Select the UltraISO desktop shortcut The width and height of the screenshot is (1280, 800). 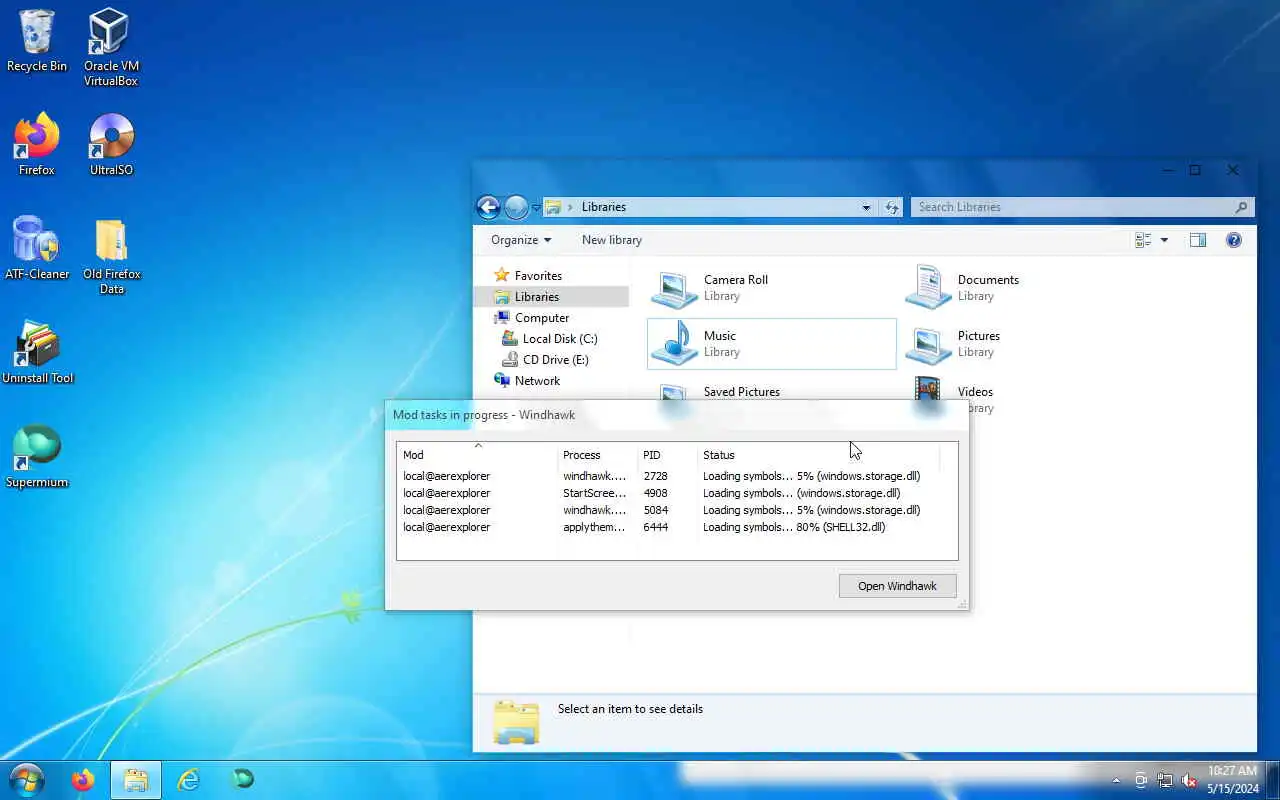pyautogui.click(x=111, y=144)
